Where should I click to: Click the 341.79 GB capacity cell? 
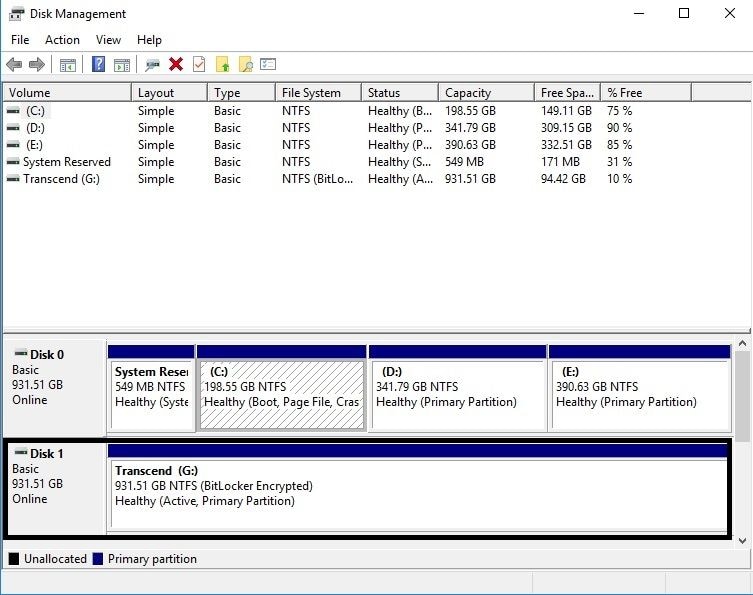click(470, 128)
